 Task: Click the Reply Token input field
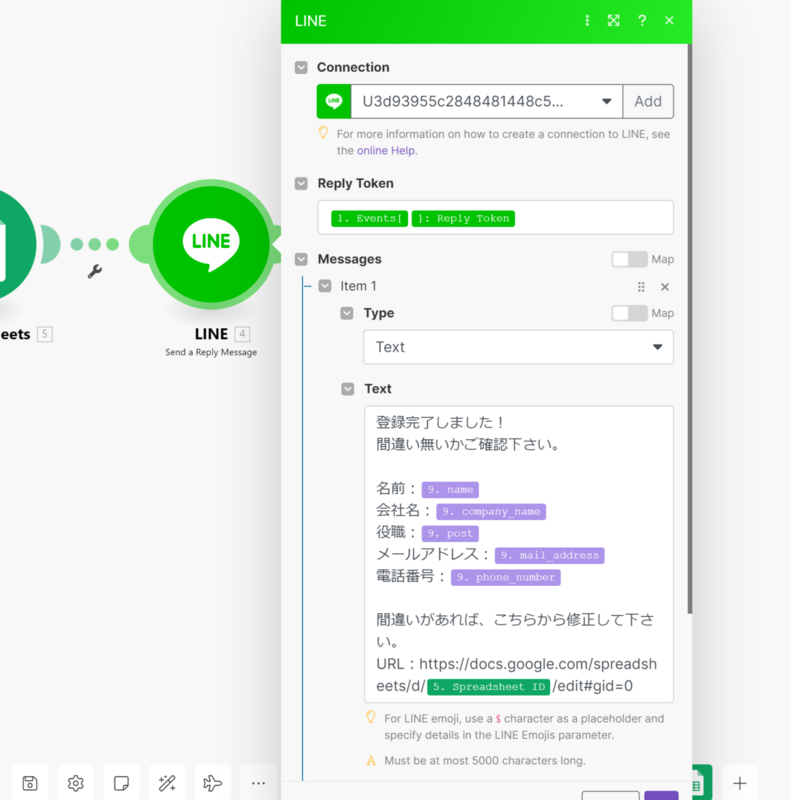pos(495,218)
